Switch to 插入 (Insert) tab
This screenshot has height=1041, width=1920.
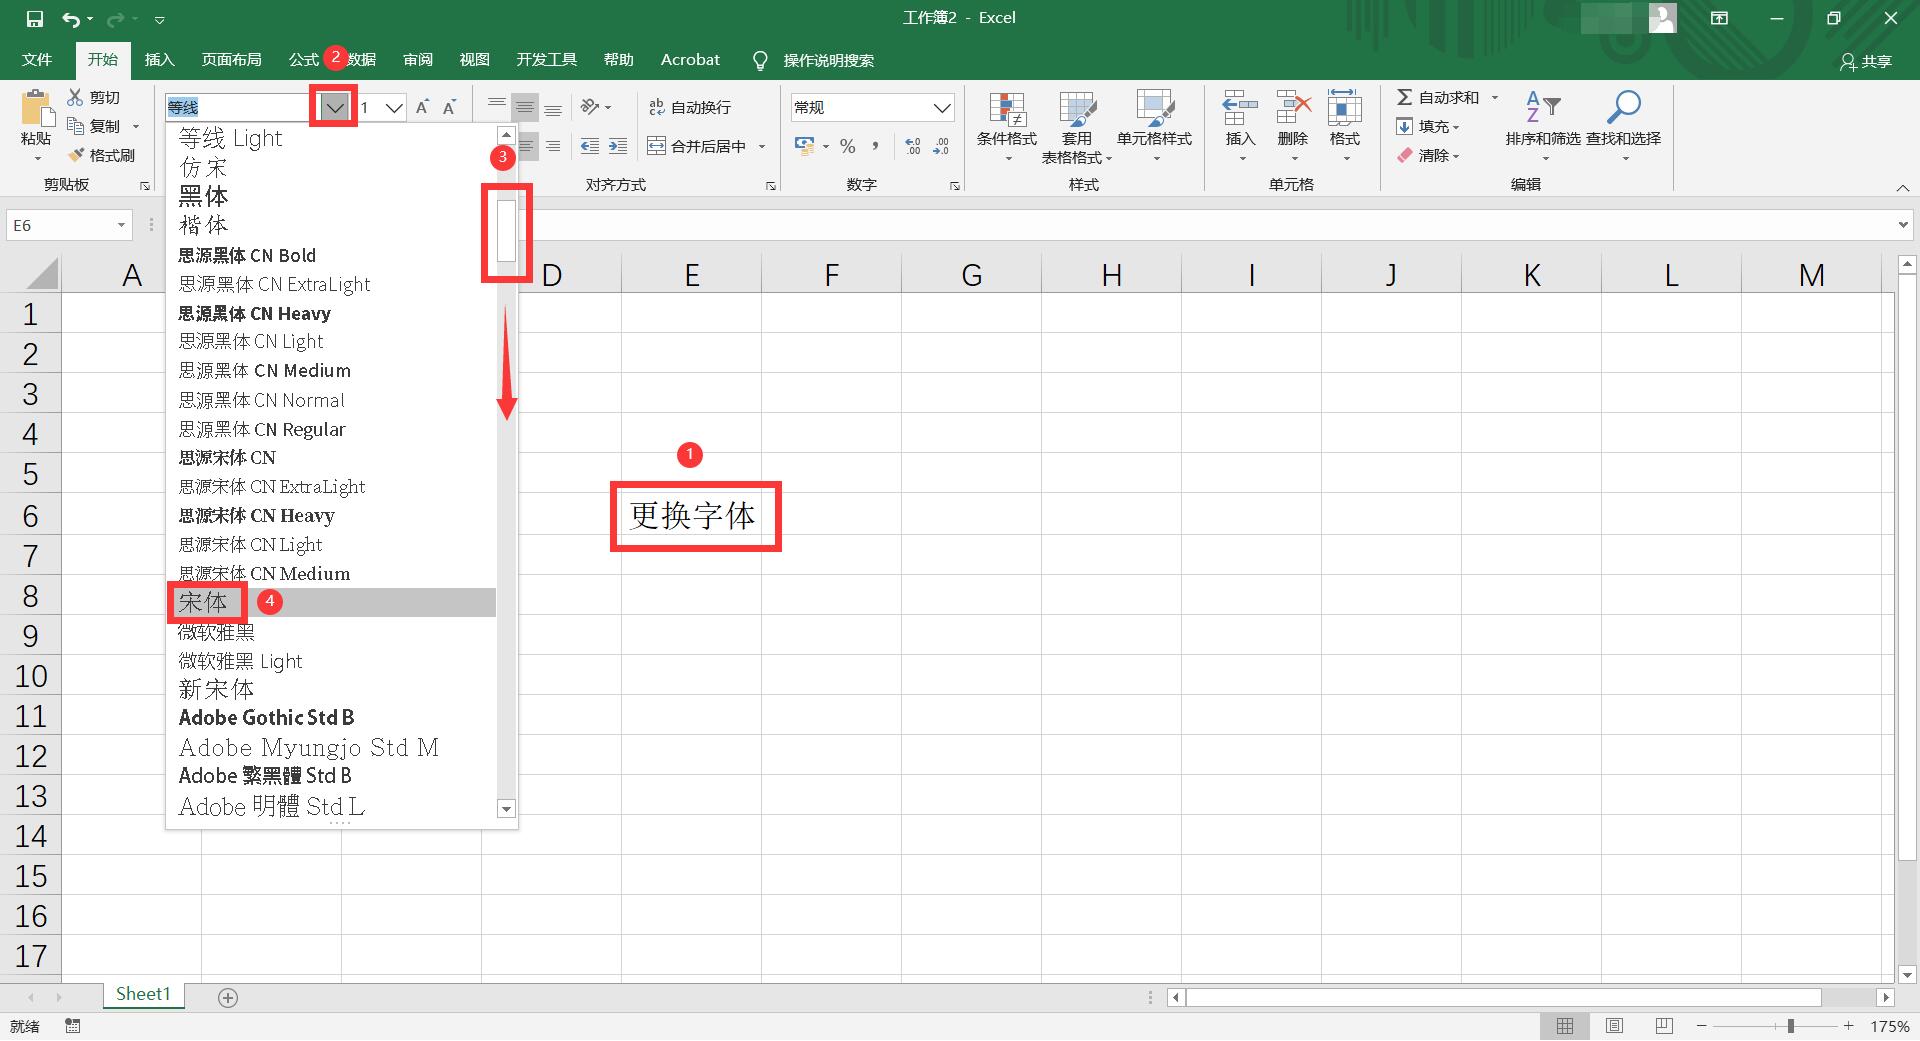coord(160,60)
